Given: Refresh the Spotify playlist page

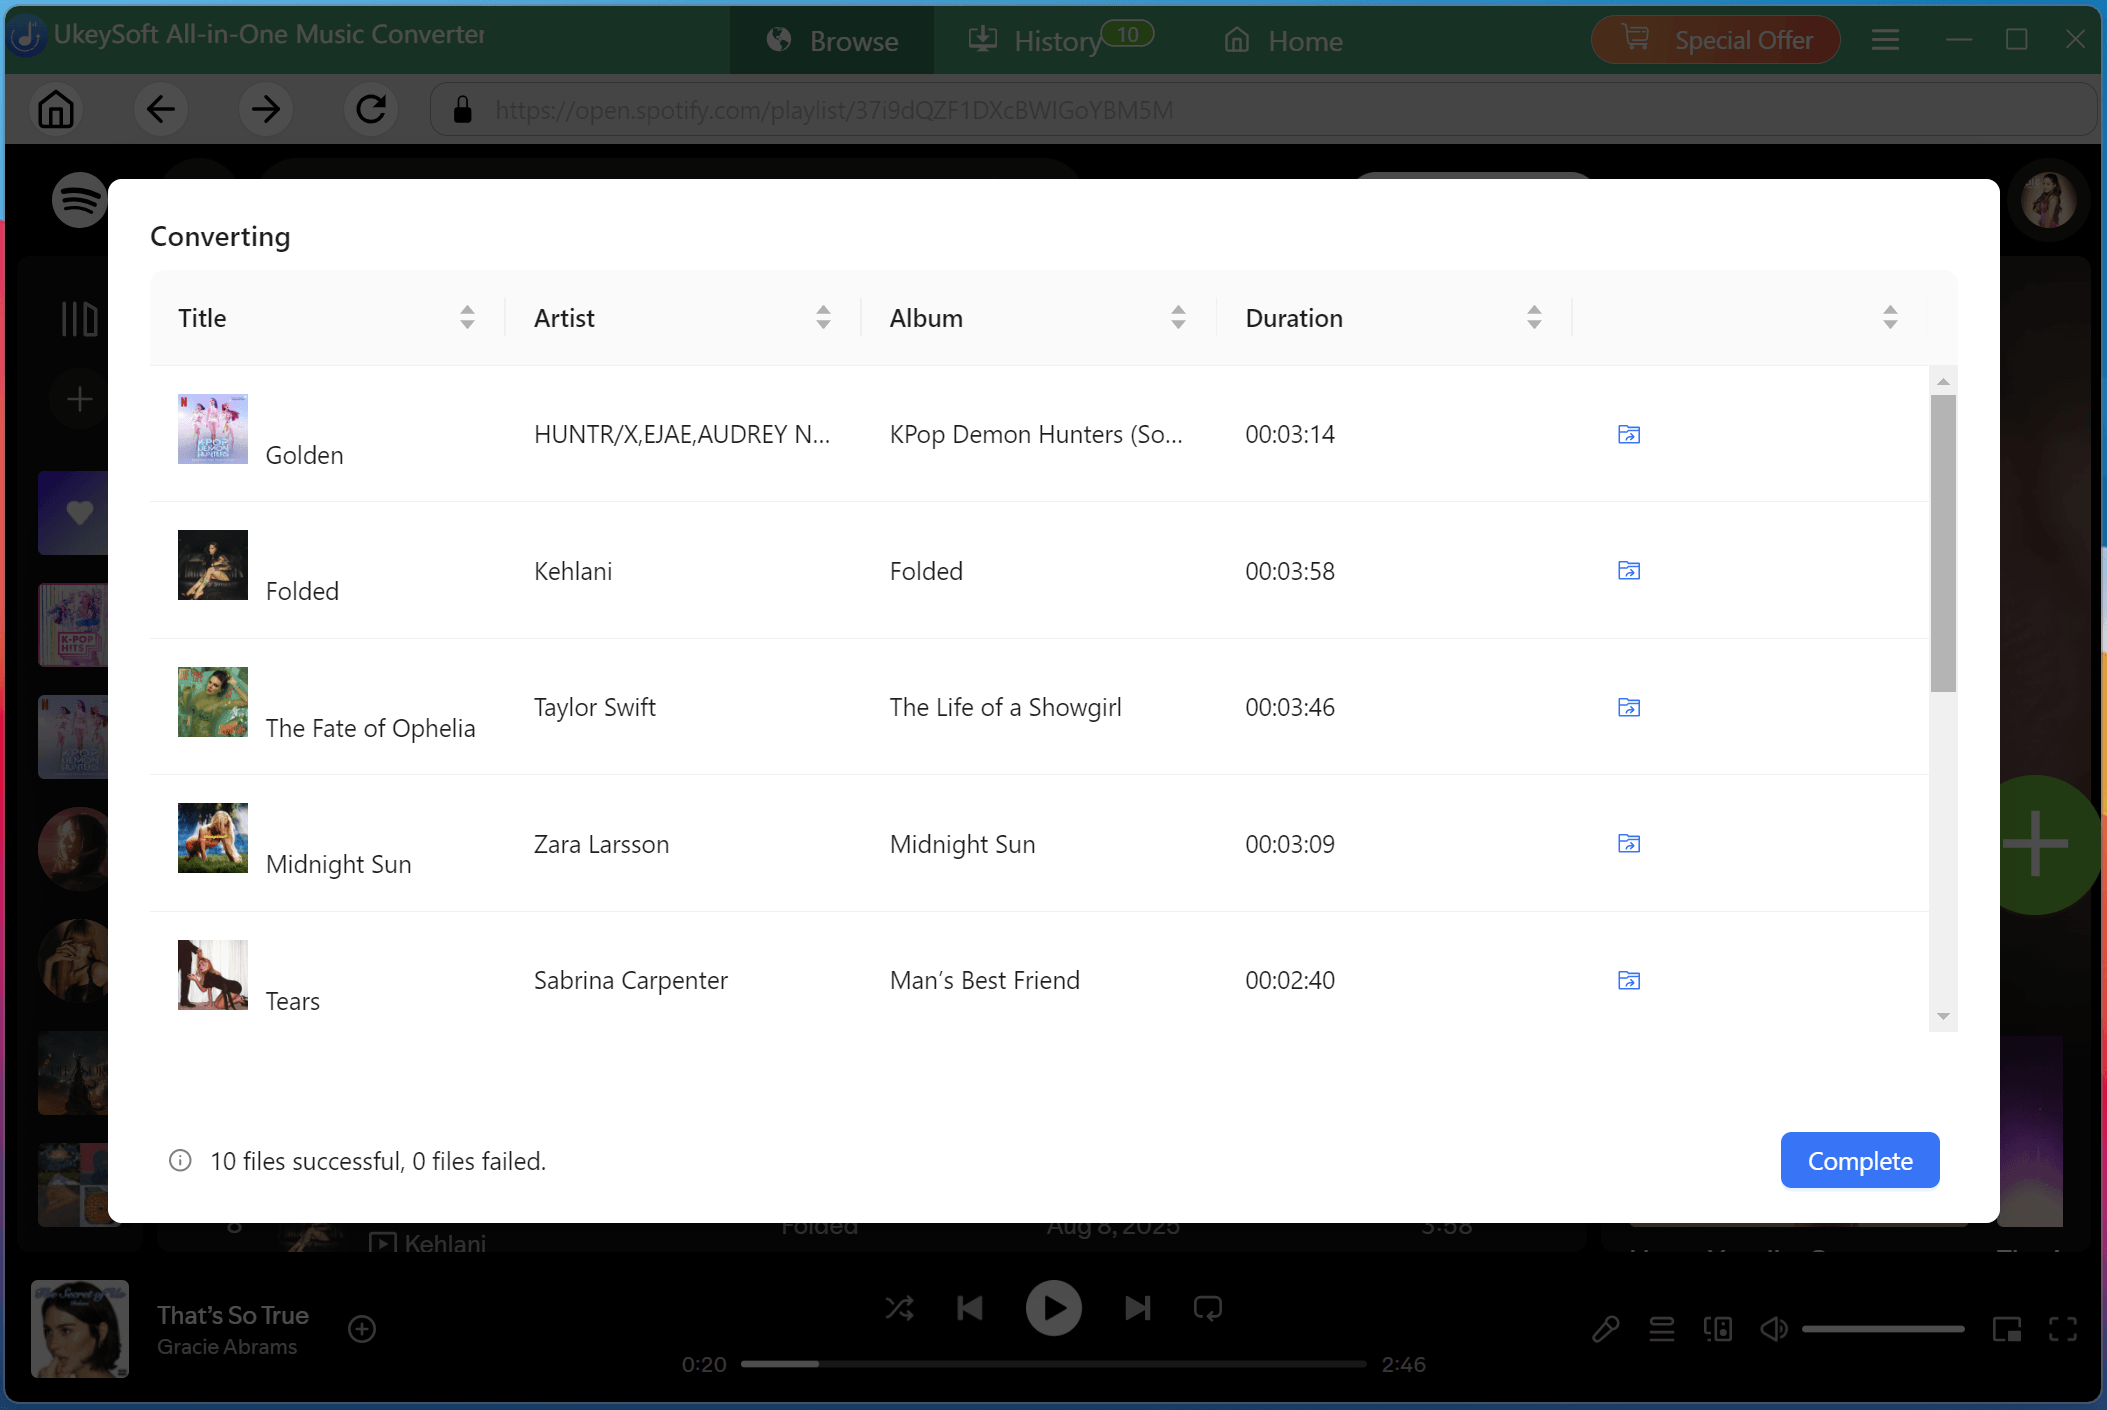Looking at the screenshot, I should pos(371,109).
